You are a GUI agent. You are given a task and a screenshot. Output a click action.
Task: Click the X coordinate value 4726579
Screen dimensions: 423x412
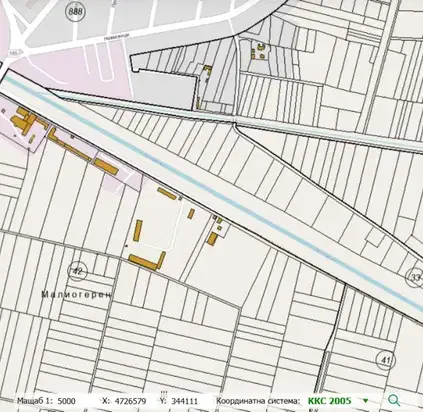pos(130,401)
